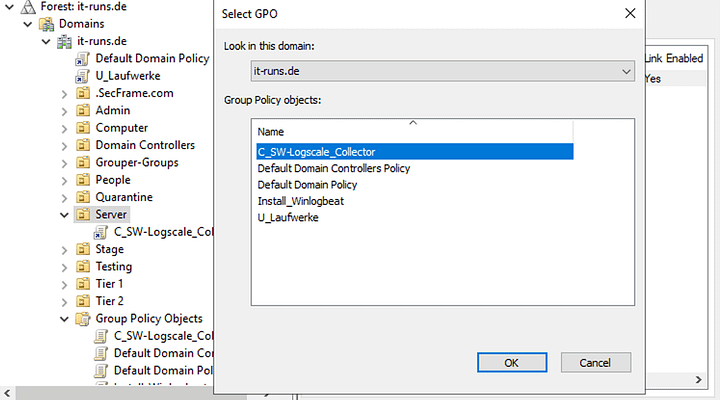Click the it-runs.de domain icon in tree
This screenshot has width=720, height=400.
[x=65, y=41]
